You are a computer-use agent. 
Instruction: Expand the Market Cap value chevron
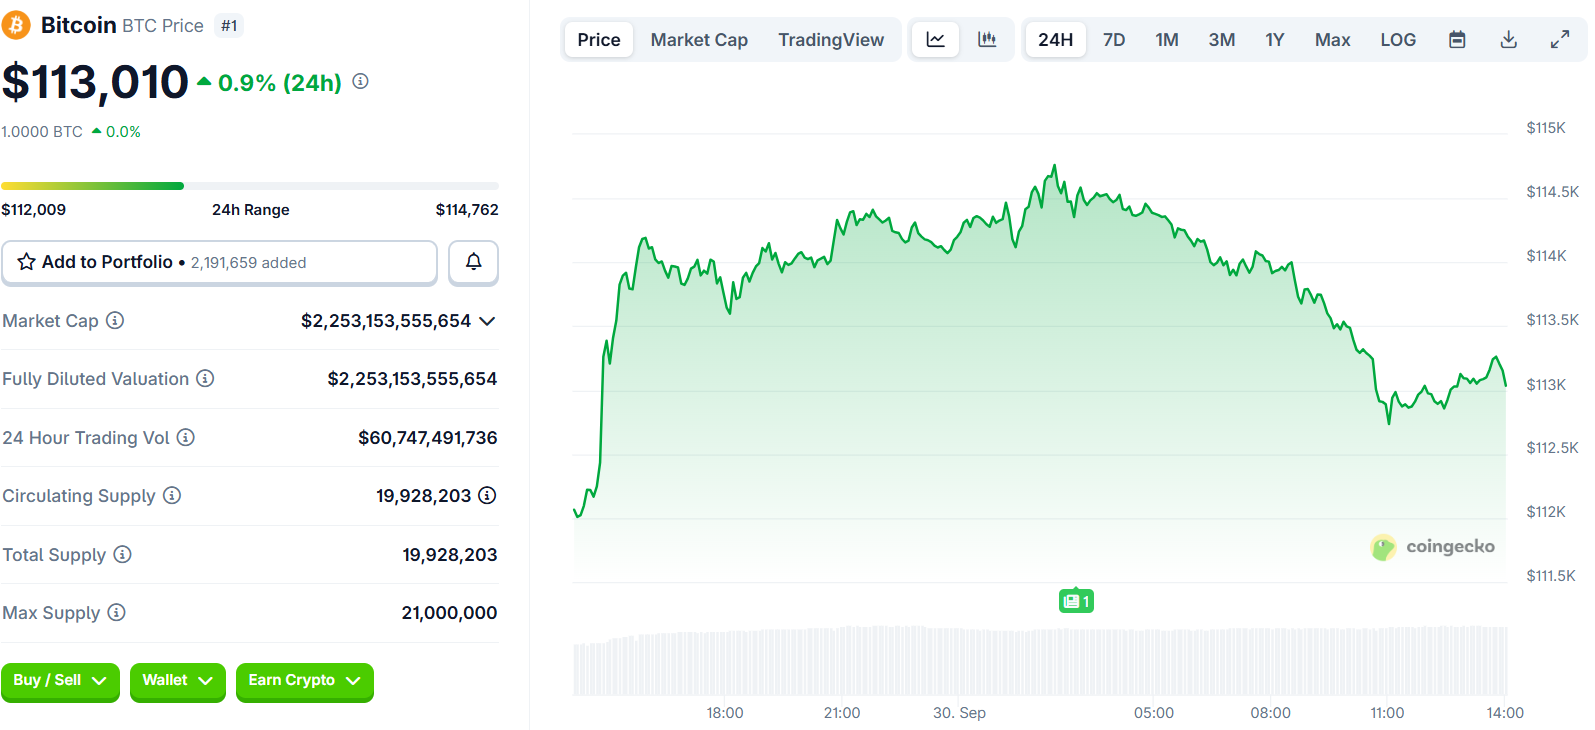pos(487,321)
